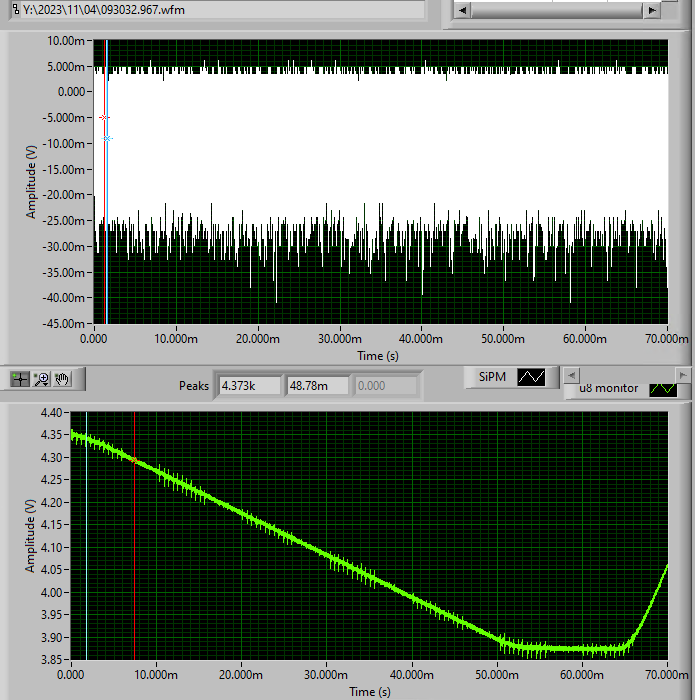Click the light blue cursor line in lower graph
This screenshot has height=700, width=695.
pyautogui.click(x=86, y=536)
